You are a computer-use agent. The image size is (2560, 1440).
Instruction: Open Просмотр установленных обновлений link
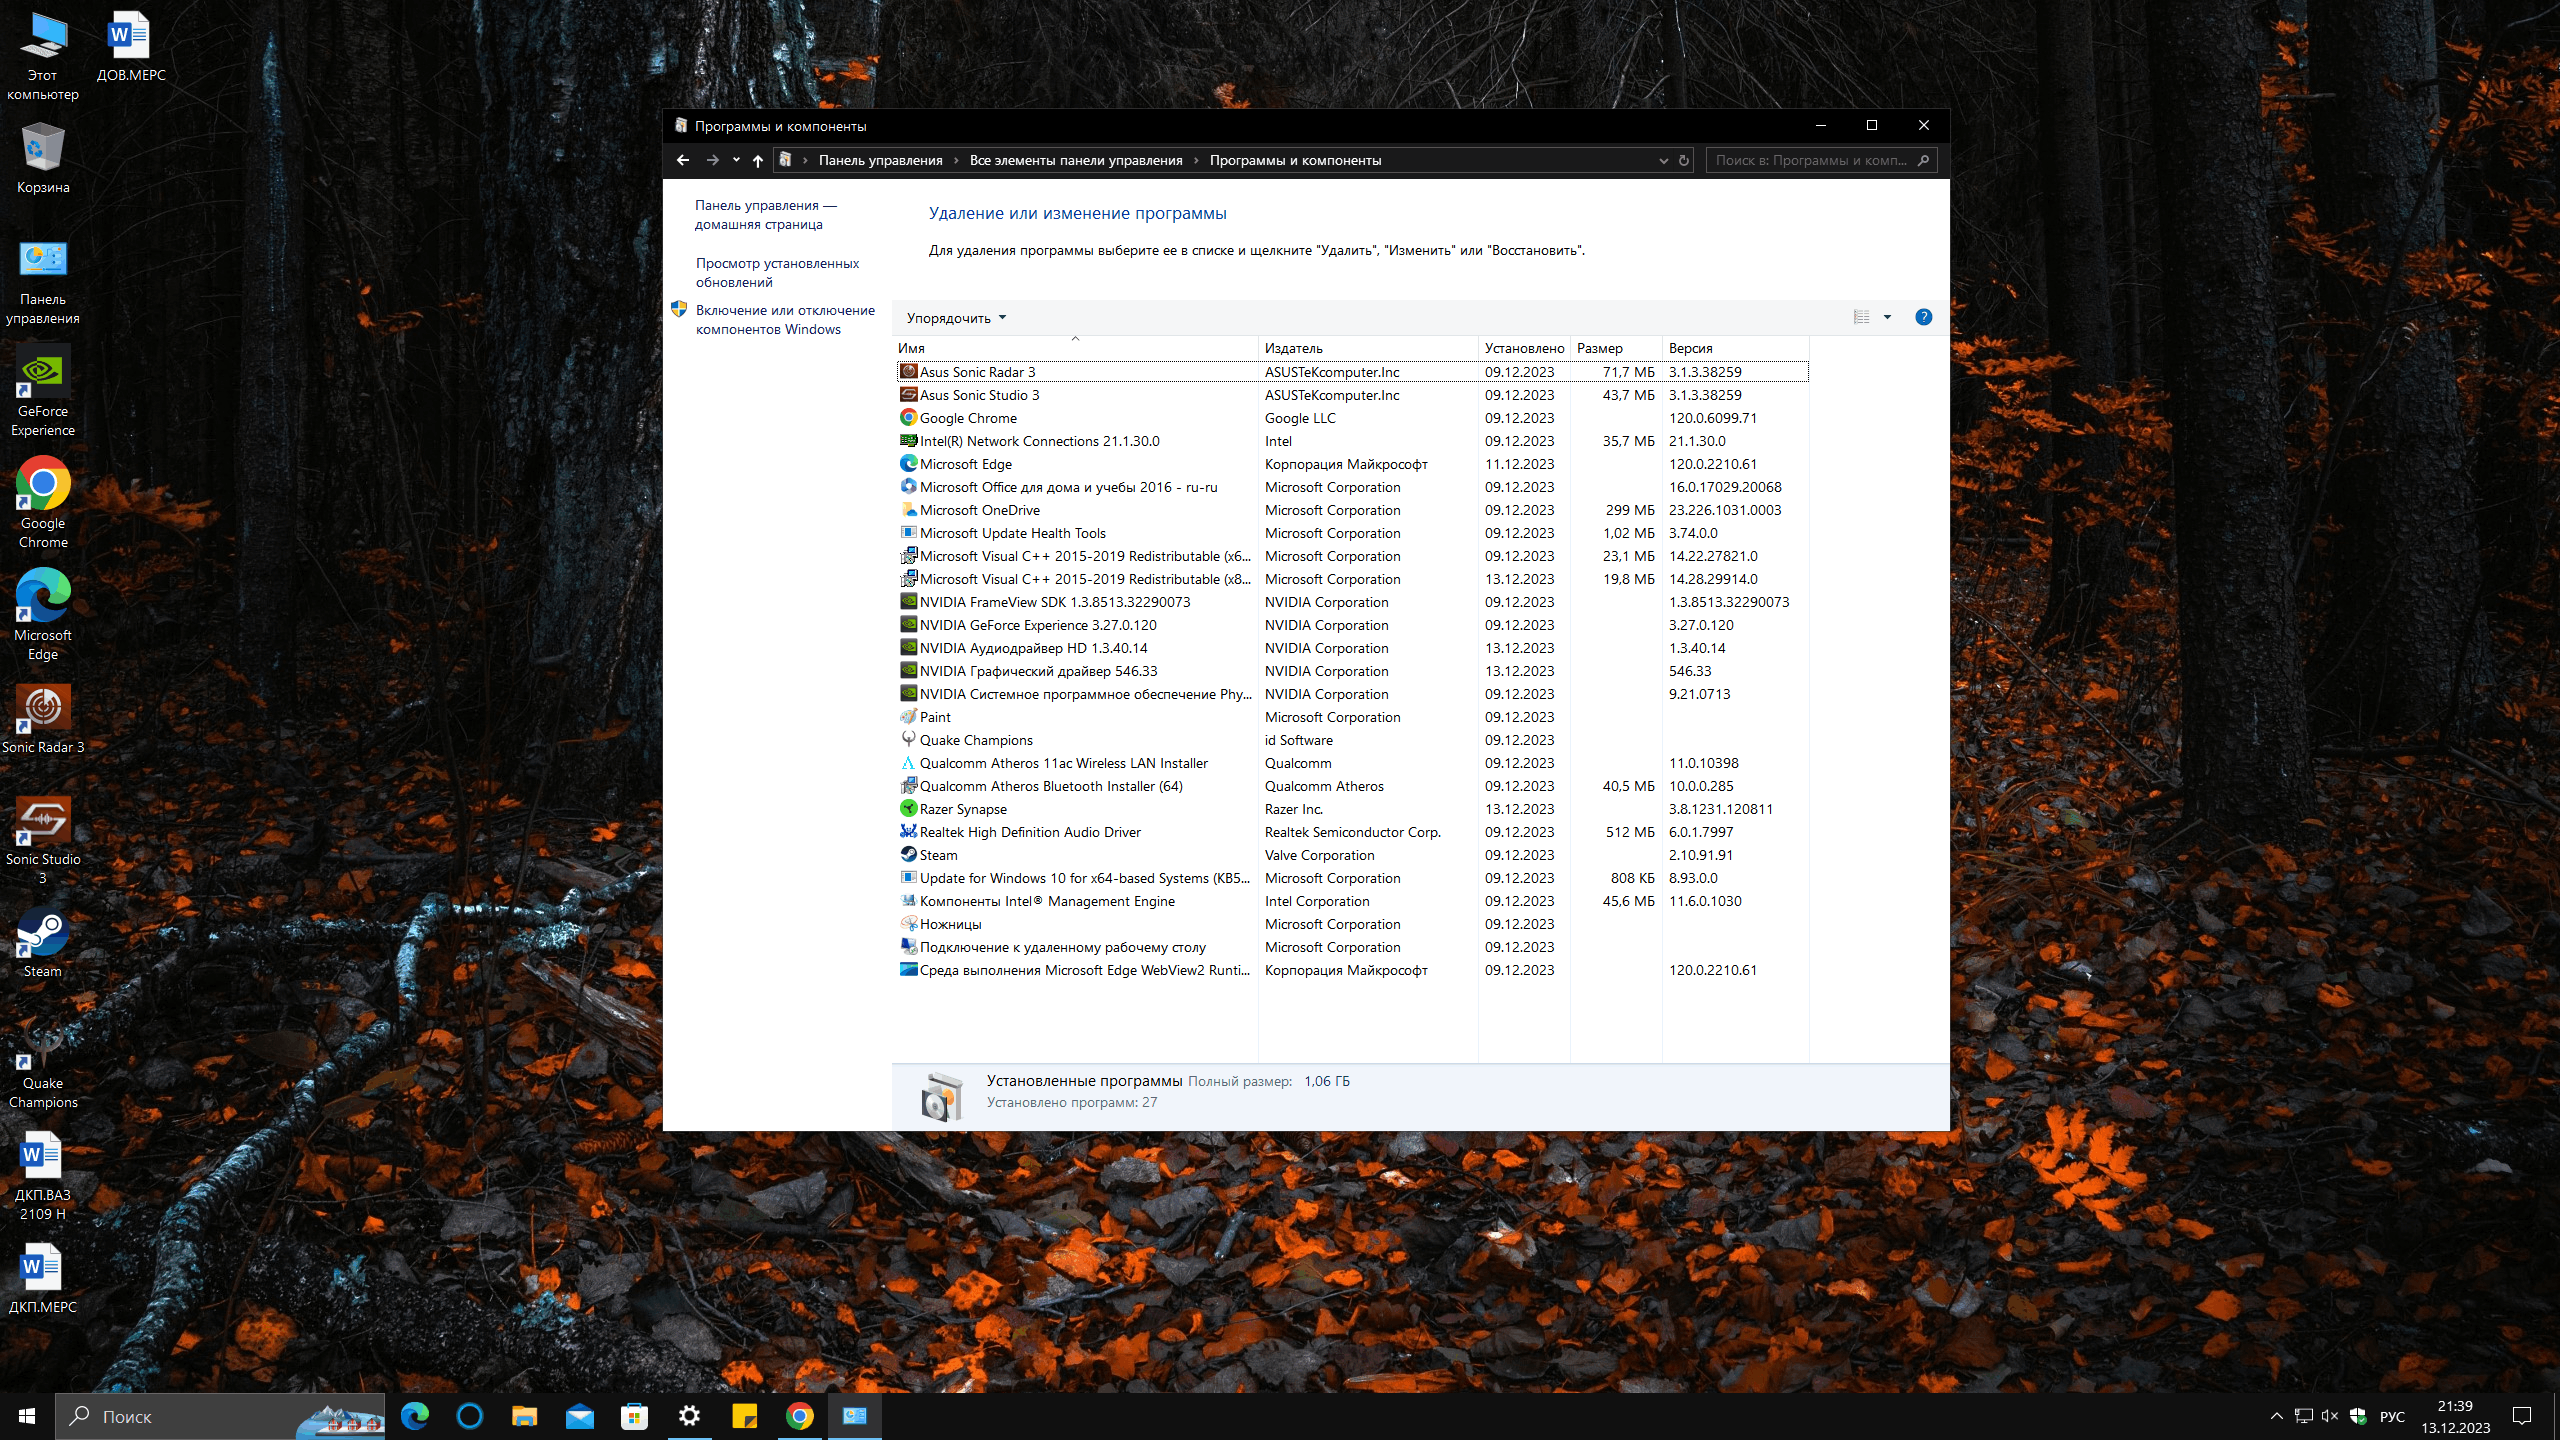tap(777, 272)
